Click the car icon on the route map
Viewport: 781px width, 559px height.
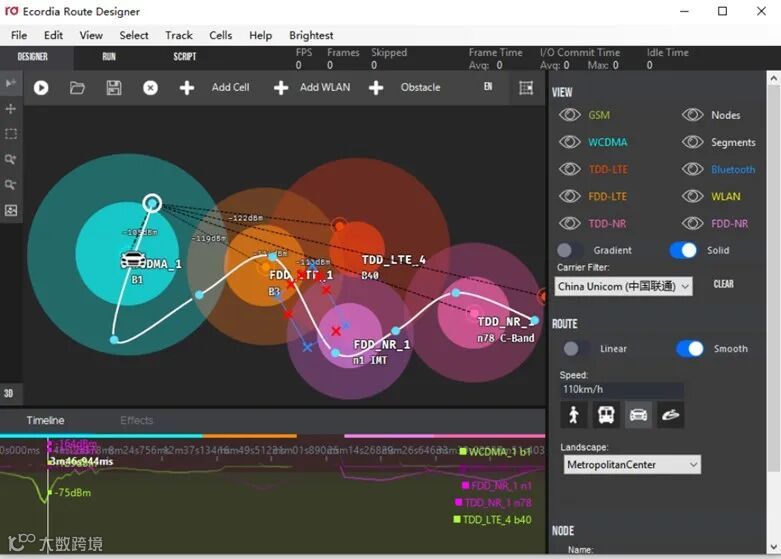coord(133,260)
